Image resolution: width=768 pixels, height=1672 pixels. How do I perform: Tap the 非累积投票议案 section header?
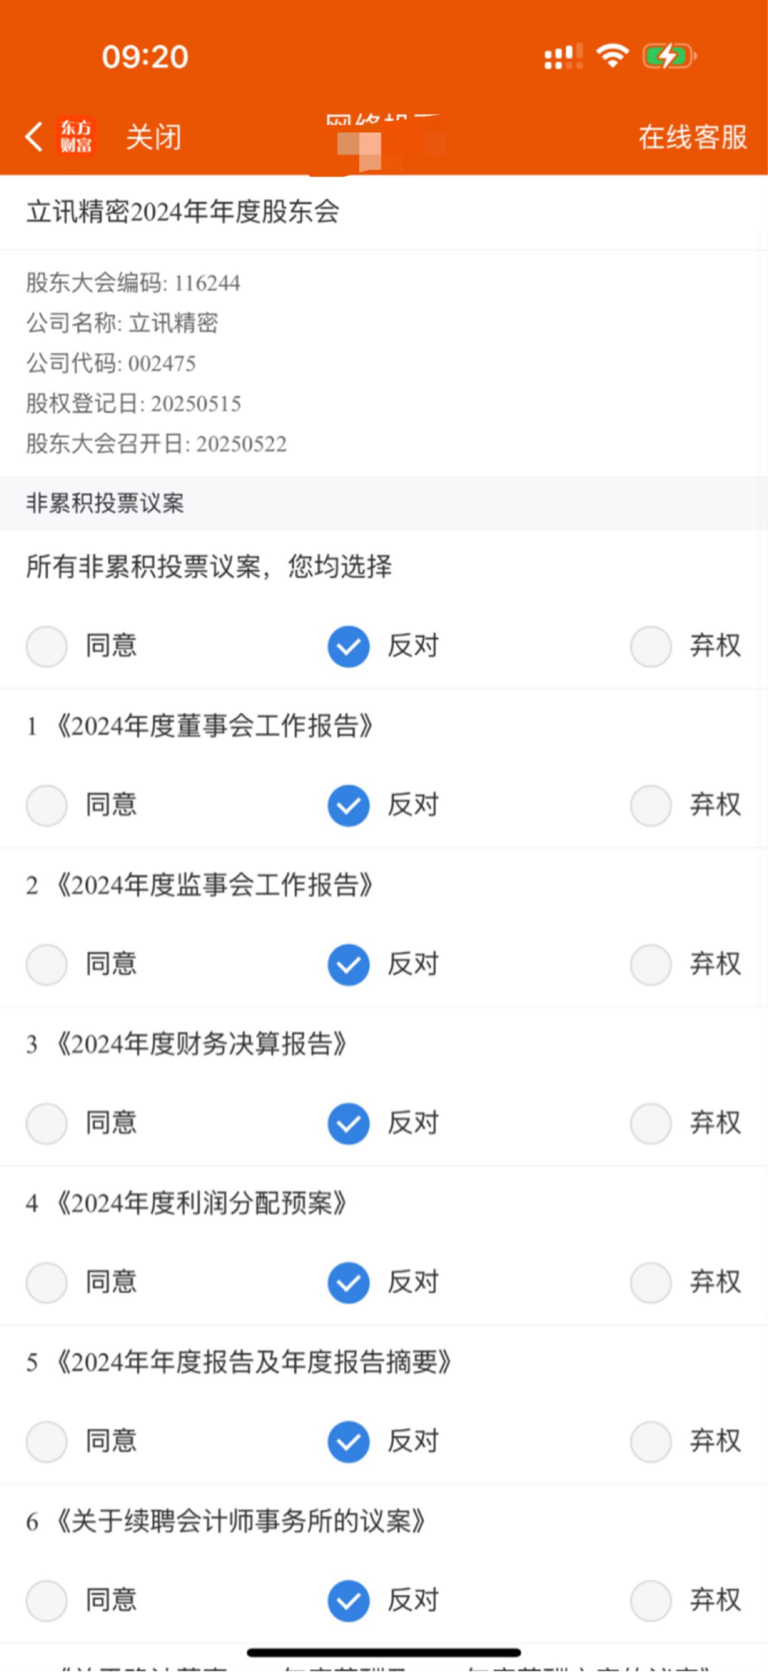(x=105, y=503)
